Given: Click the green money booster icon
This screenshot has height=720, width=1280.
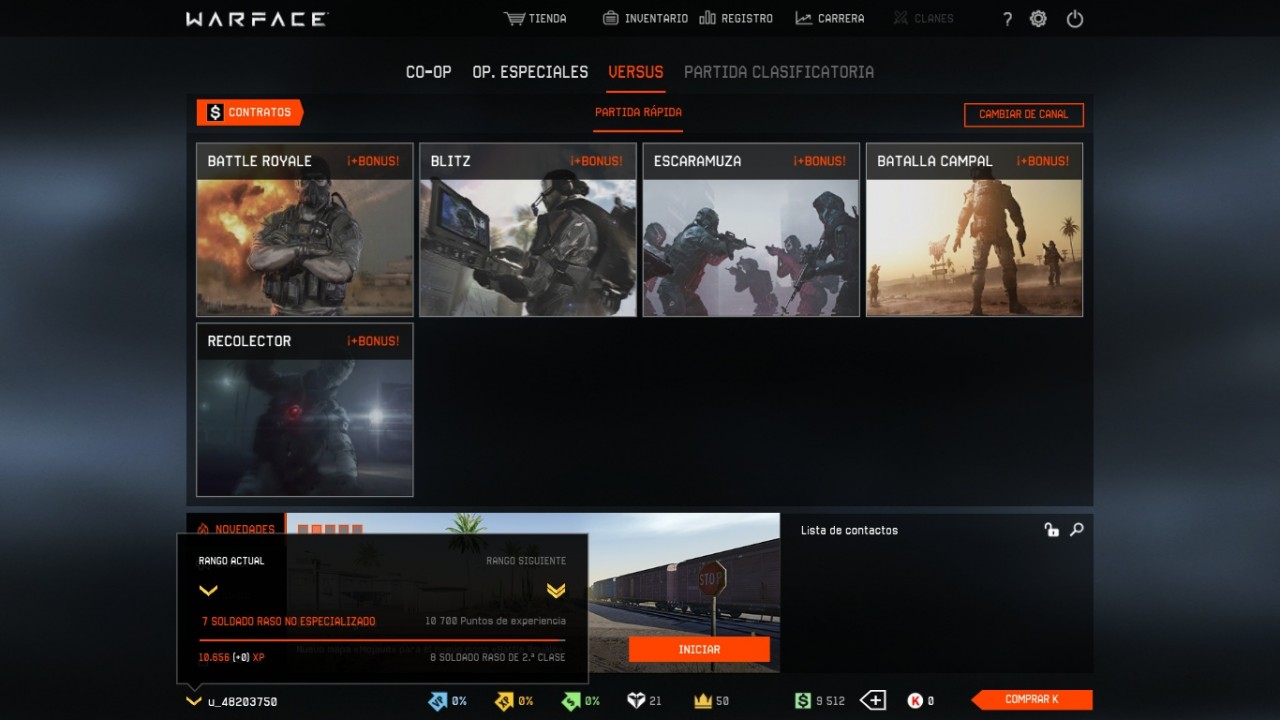Looking at the screenshot, I should (571, 701).
